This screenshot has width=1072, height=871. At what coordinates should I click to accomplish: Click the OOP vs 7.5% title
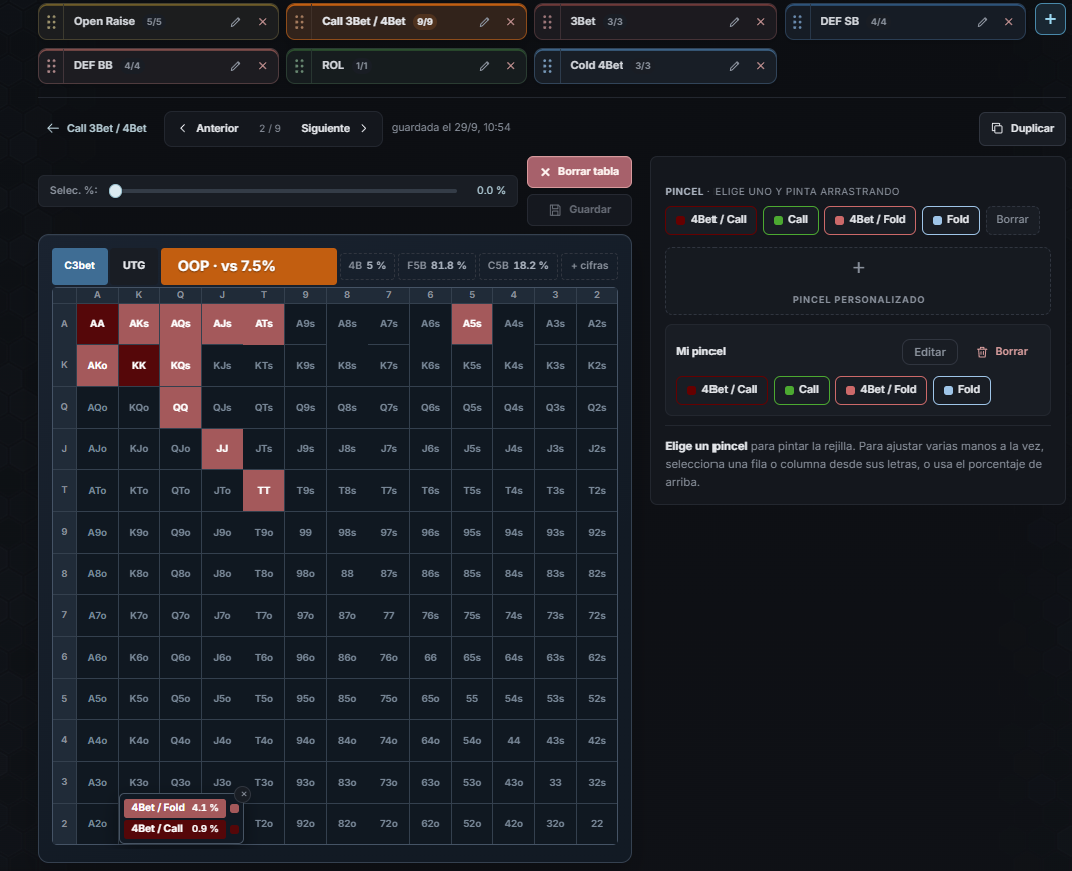click(249, 266)
